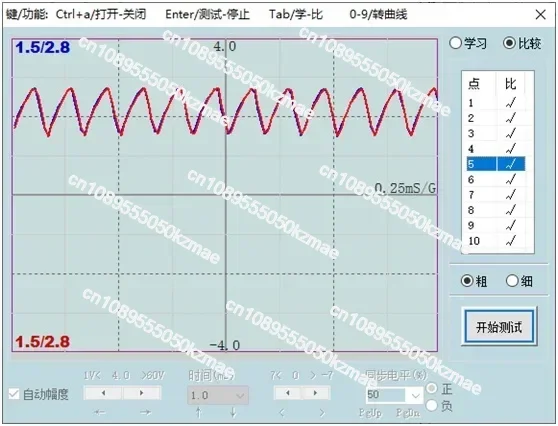This screenshot has height=426, width=558.
Task: Click right arrow of the voltage amplitude scroller
Action: [141, 393]
